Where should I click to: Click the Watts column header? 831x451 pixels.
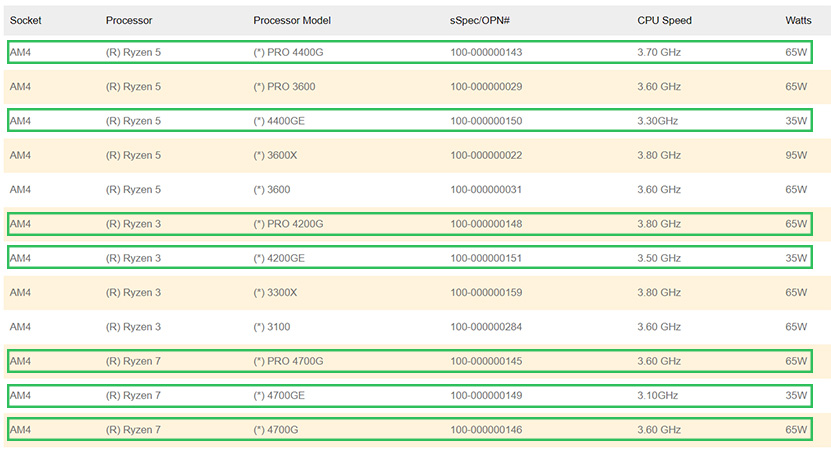[x=798, y=21]
